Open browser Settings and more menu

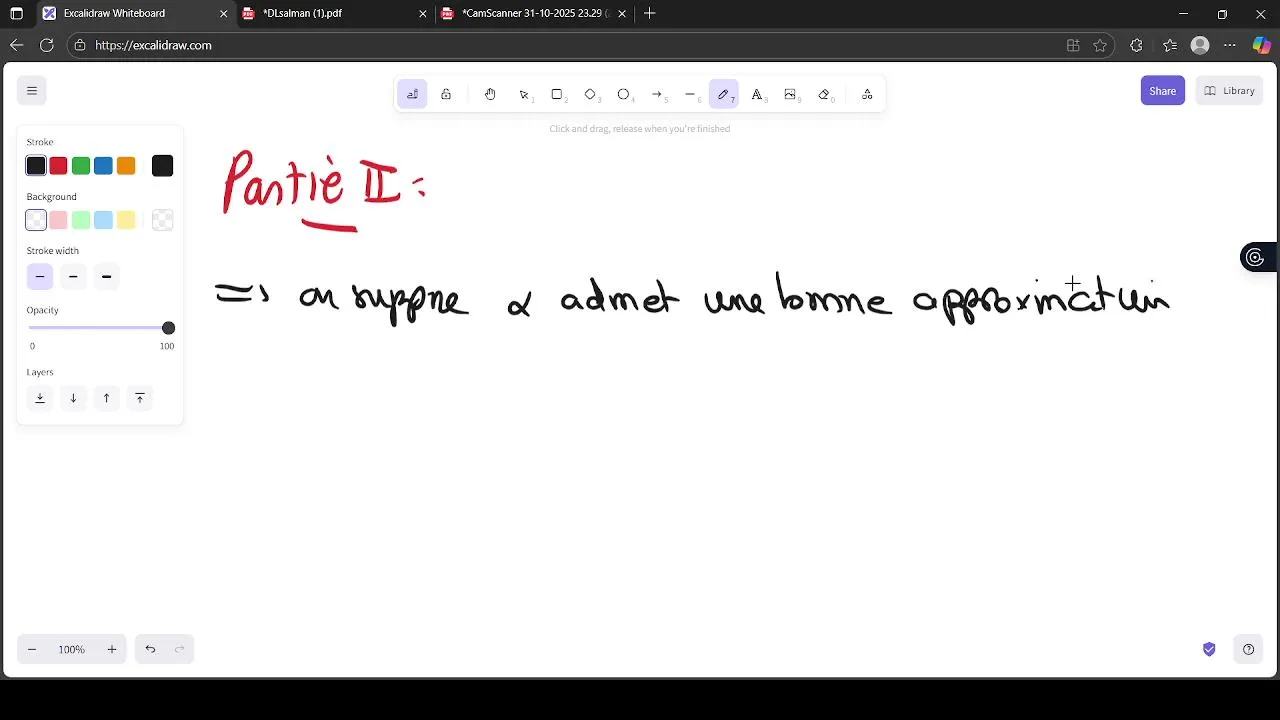(x=1230, y=45)
